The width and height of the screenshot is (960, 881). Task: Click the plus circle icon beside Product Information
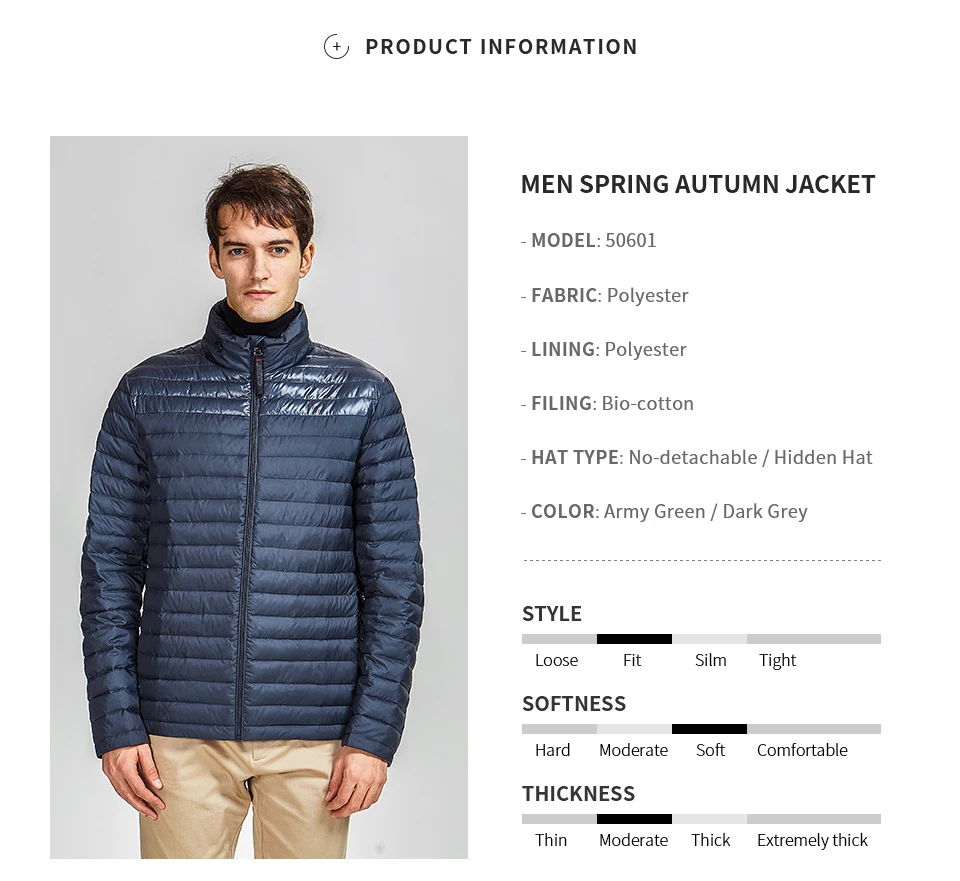tap(336, 47)
